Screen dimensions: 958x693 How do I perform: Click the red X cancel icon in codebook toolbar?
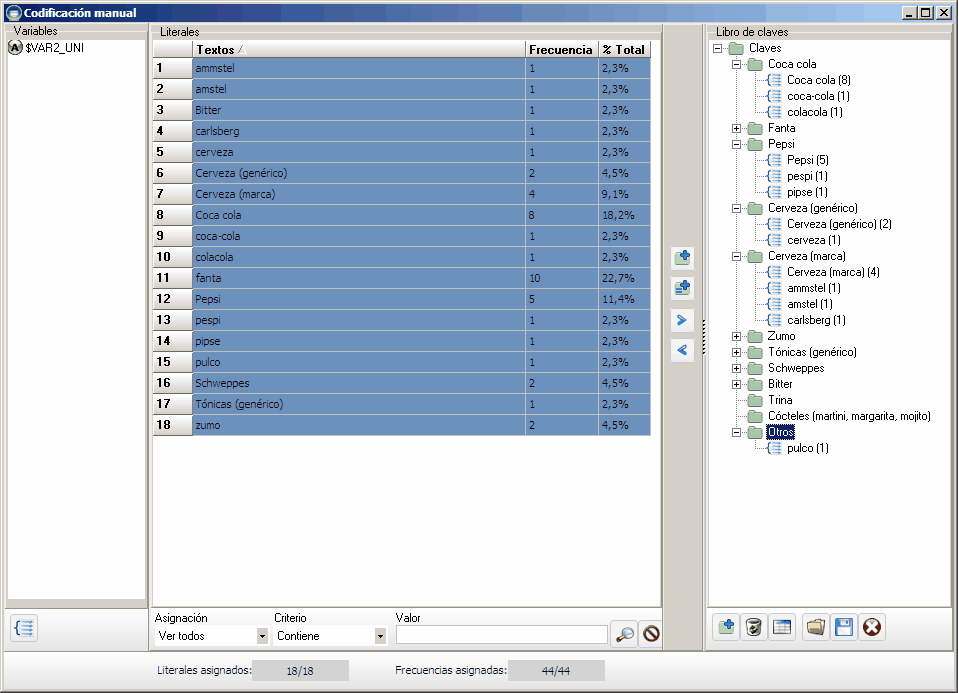(872, 627)
